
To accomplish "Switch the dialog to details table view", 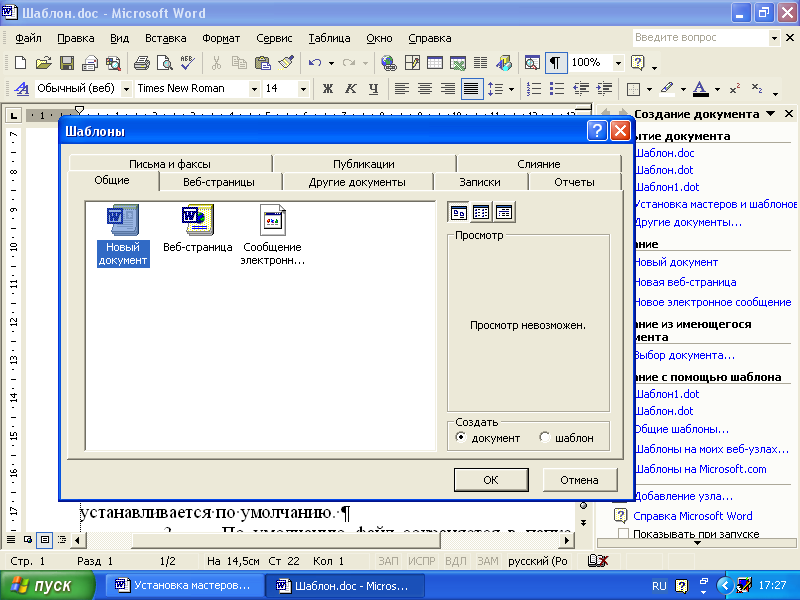I will point(504,212).
